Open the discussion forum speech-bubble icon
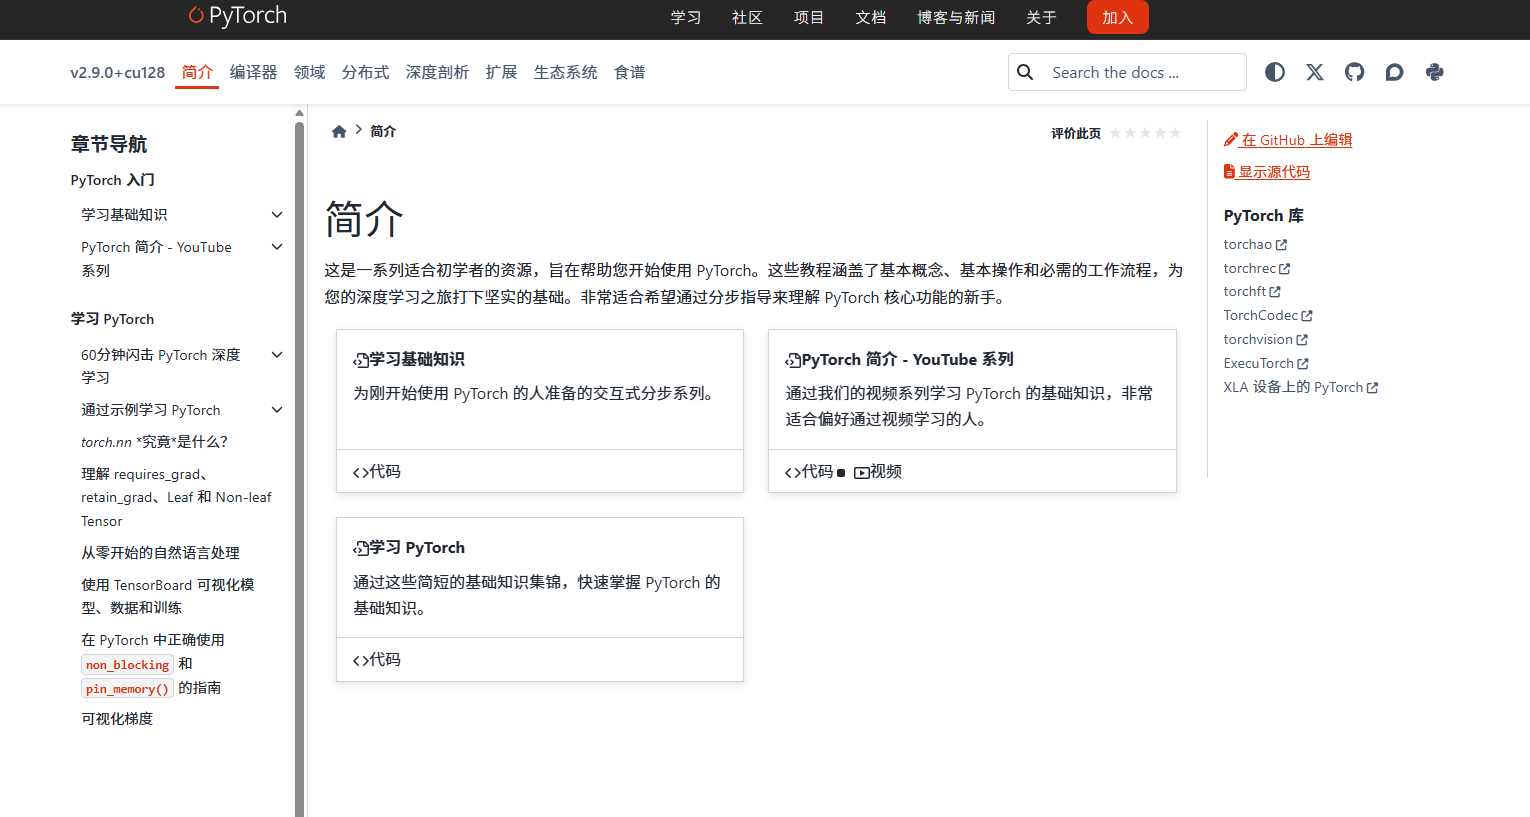 coord(1395,72)
